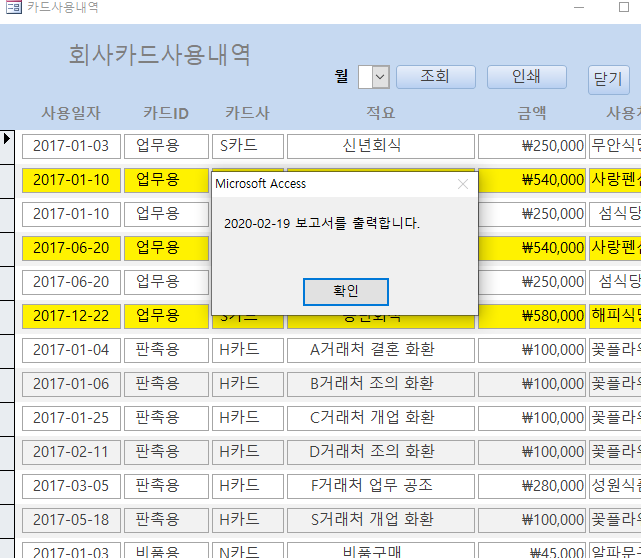Select the A거래처 결혼 화환 entry
Screen dimensions: 641x558
[x=378, y=350]
